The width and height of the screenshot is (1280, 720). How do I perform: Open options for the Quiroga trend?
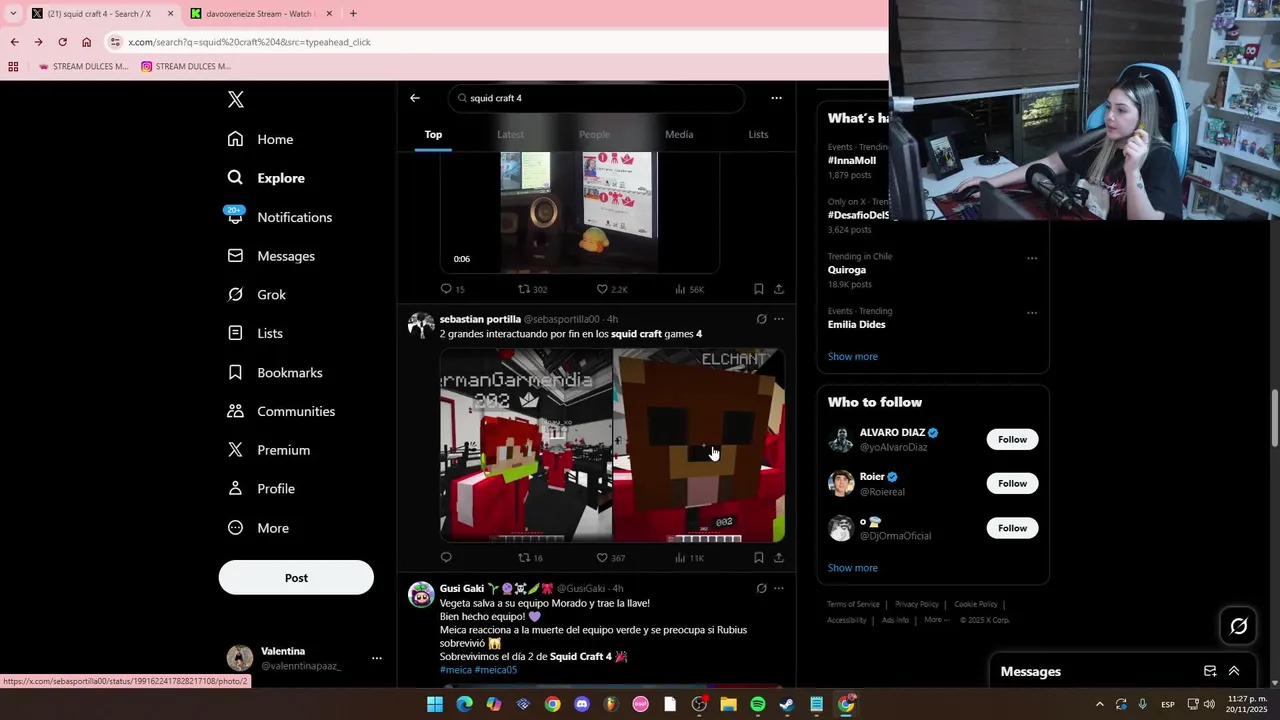click(x=1032, y=258)
